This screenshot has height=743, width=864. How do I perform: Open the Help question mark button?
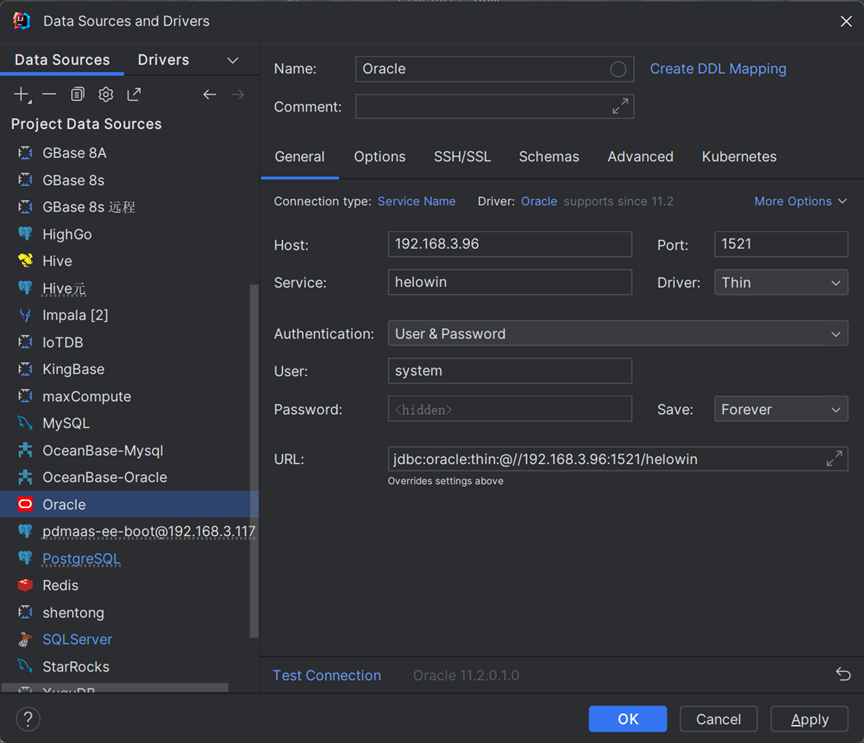(x=28, y=719)
